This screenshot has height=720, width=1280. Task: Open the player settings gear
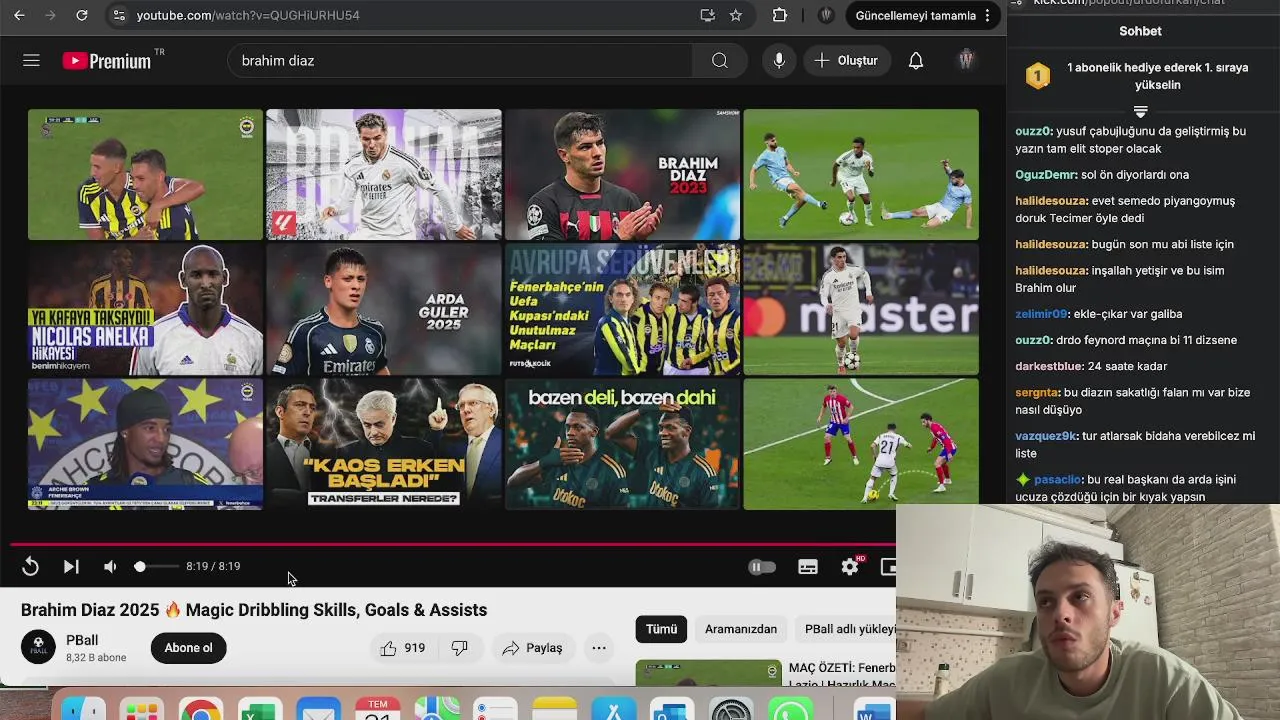coord(850,567)
